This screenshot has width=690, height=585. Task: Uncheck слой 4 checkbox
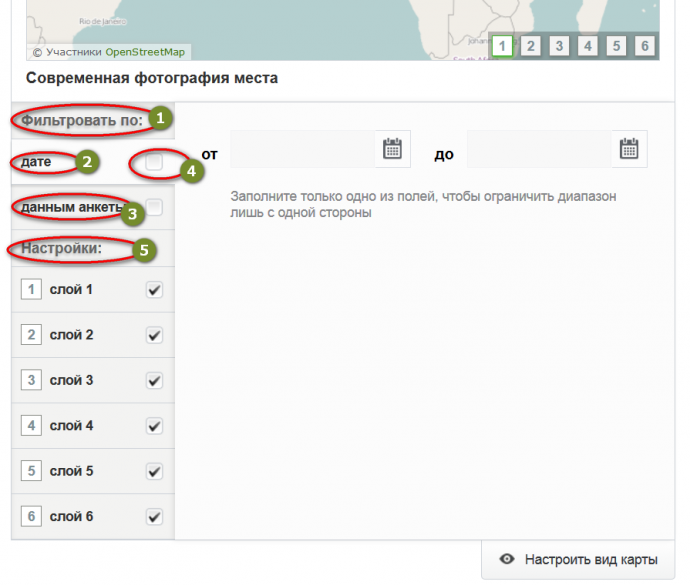154,426
